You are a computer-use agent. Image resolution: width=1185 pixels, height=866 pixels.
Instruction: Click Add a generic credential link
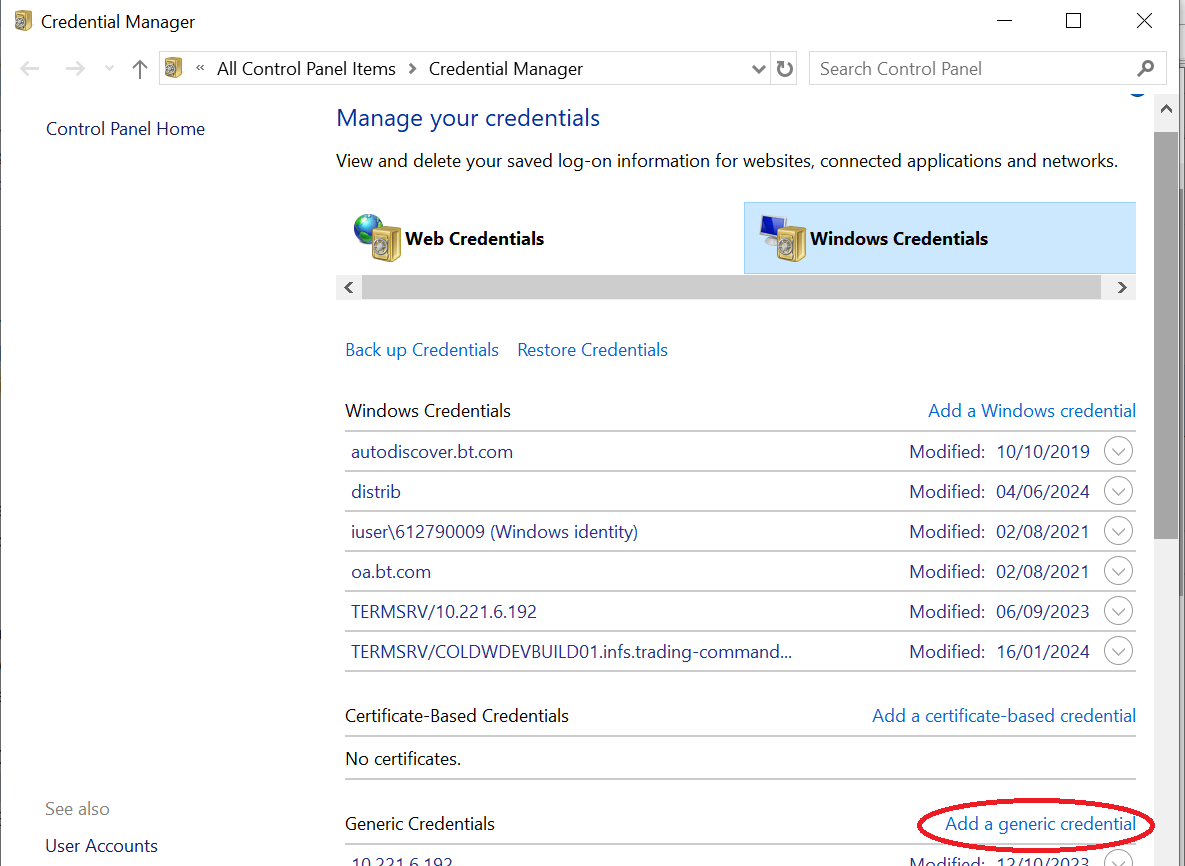point(1040,824)
